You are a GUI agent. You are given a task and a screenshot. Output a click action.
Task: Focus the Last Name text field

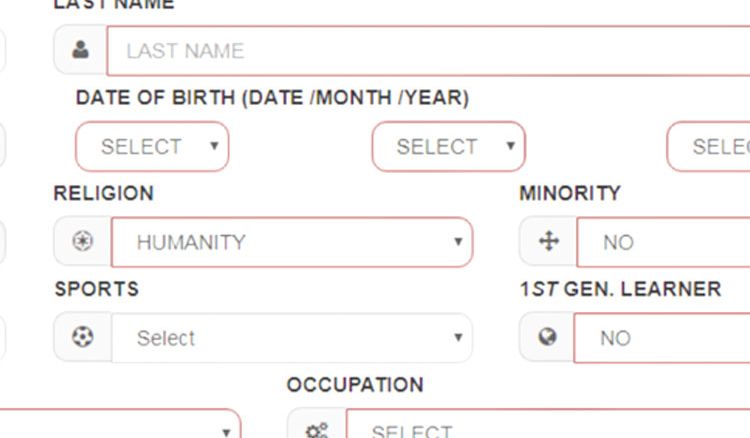428,51
